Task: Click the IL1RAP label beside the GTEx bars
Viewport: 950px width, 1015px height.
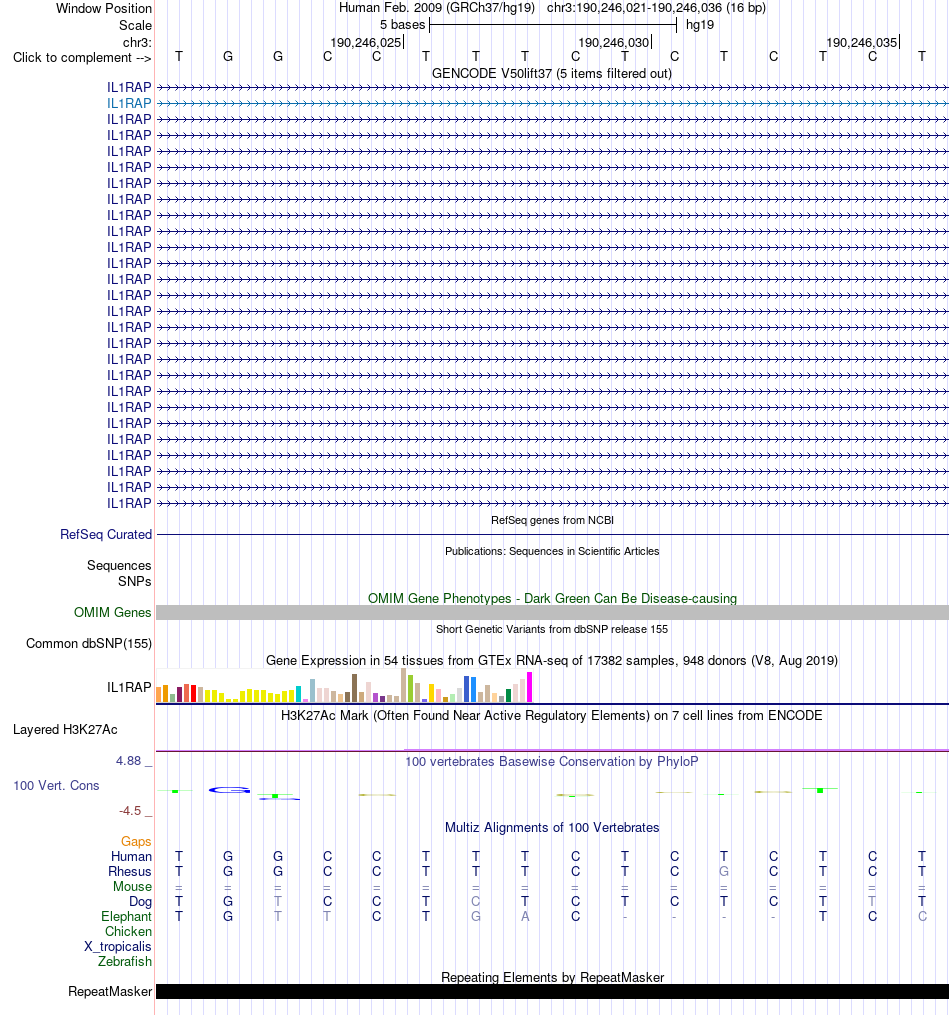Action: (x=129, y=687)
